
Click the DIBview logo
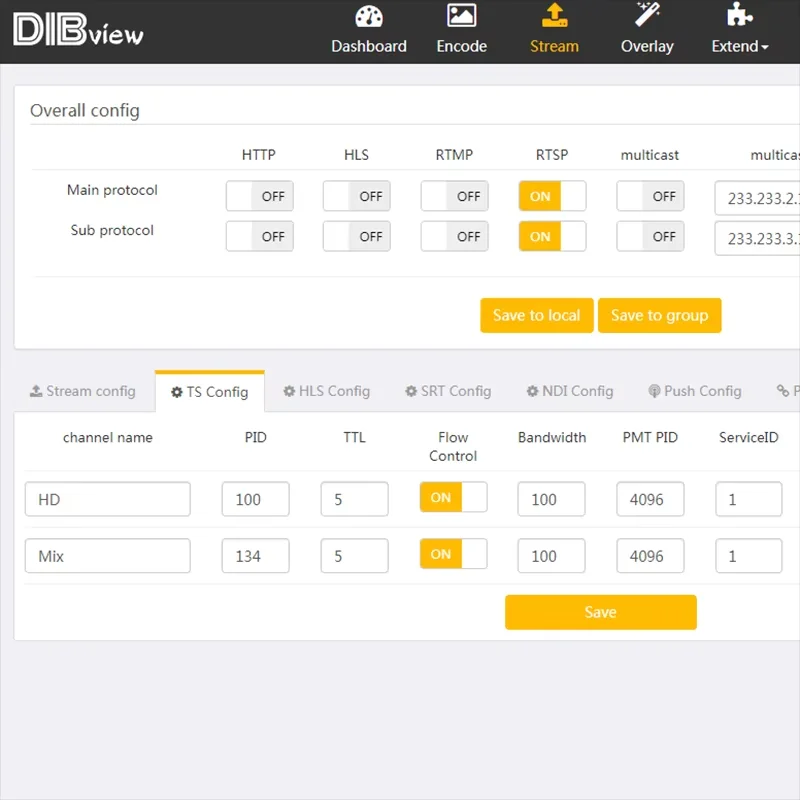click(78, 30)
